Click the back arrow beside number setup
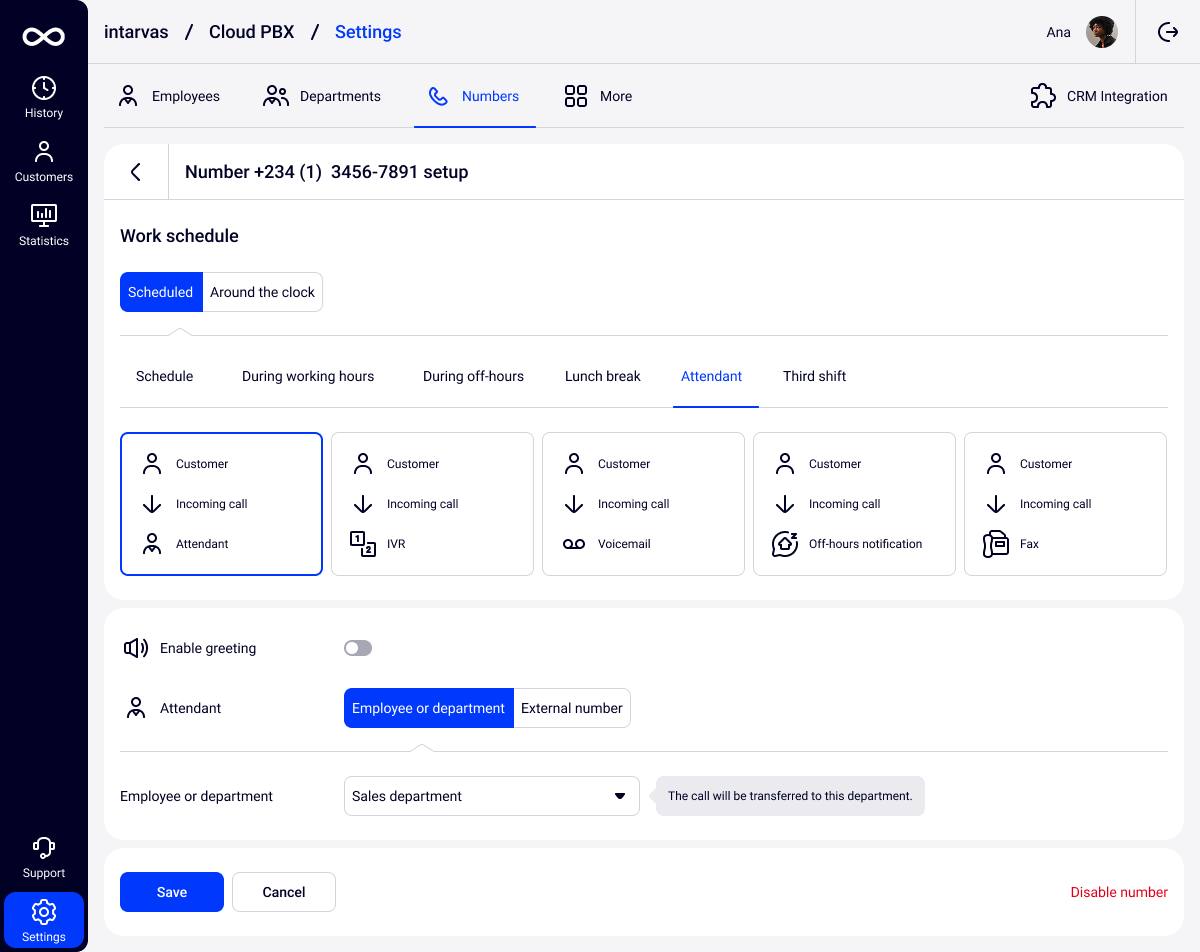Screen dimensions: 1200x952 coord(136,172)
